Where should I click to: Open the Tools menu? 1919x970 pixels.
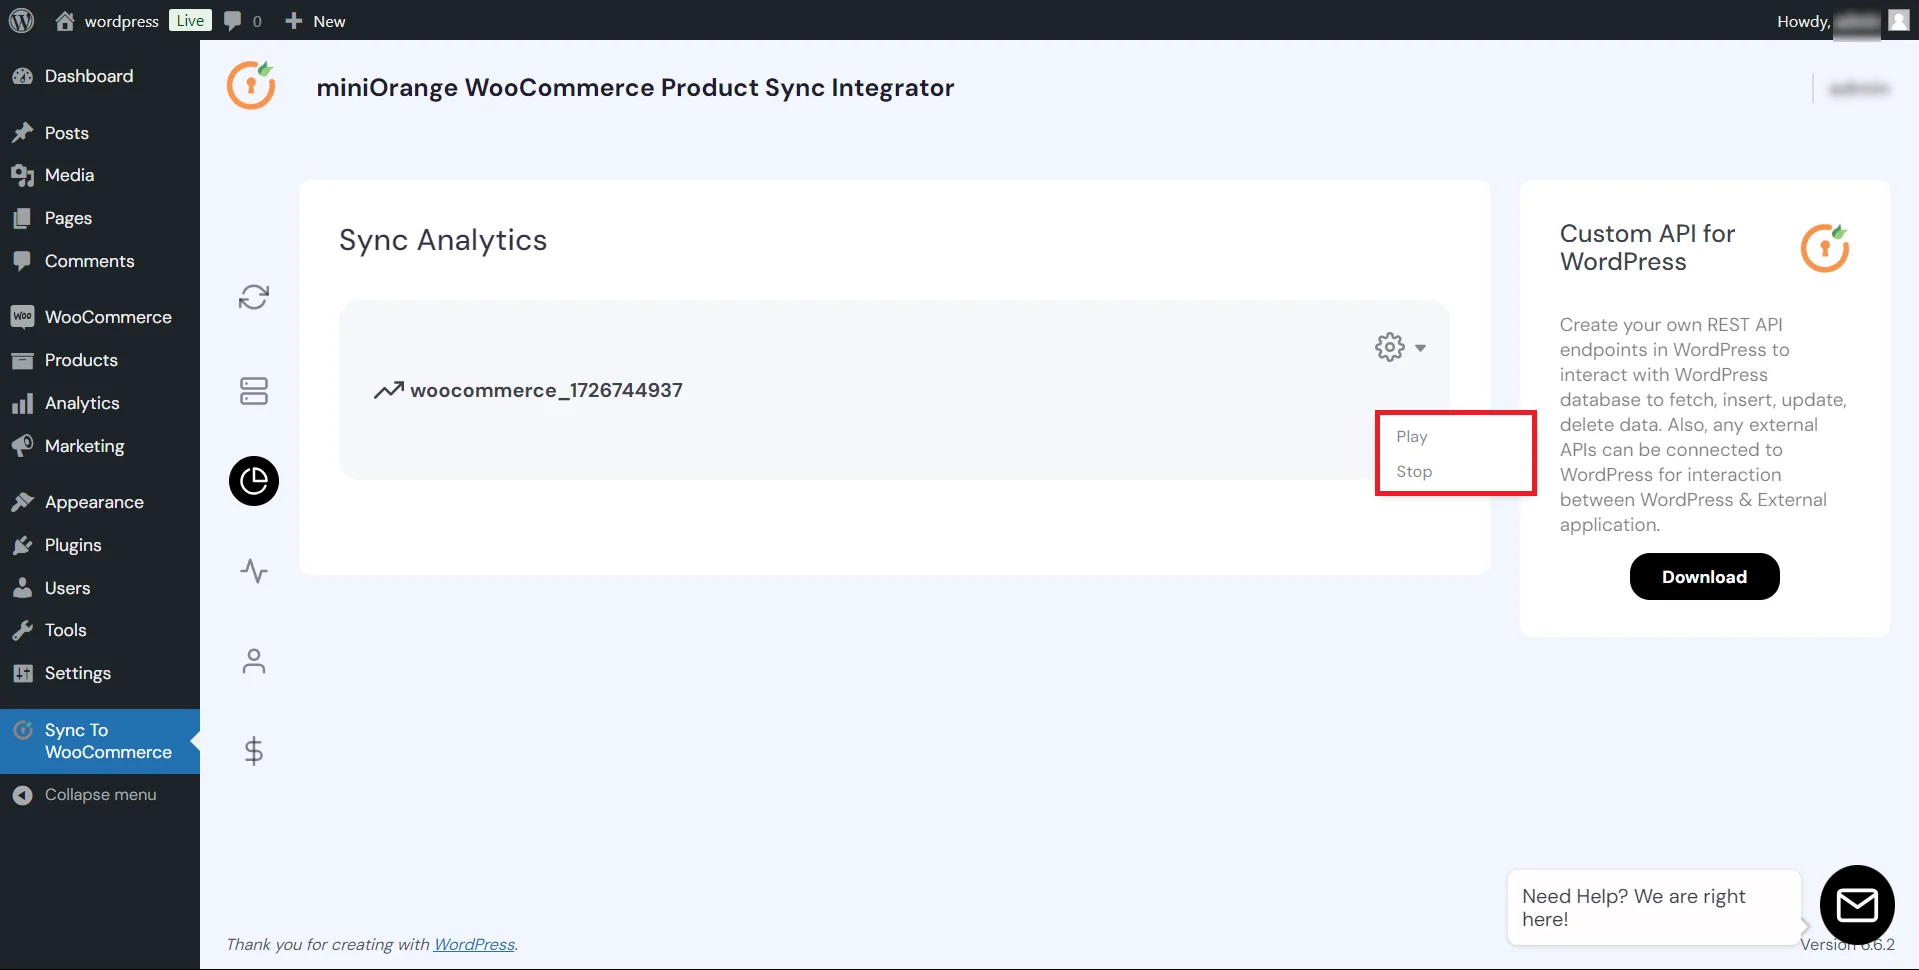click(100, 630)
